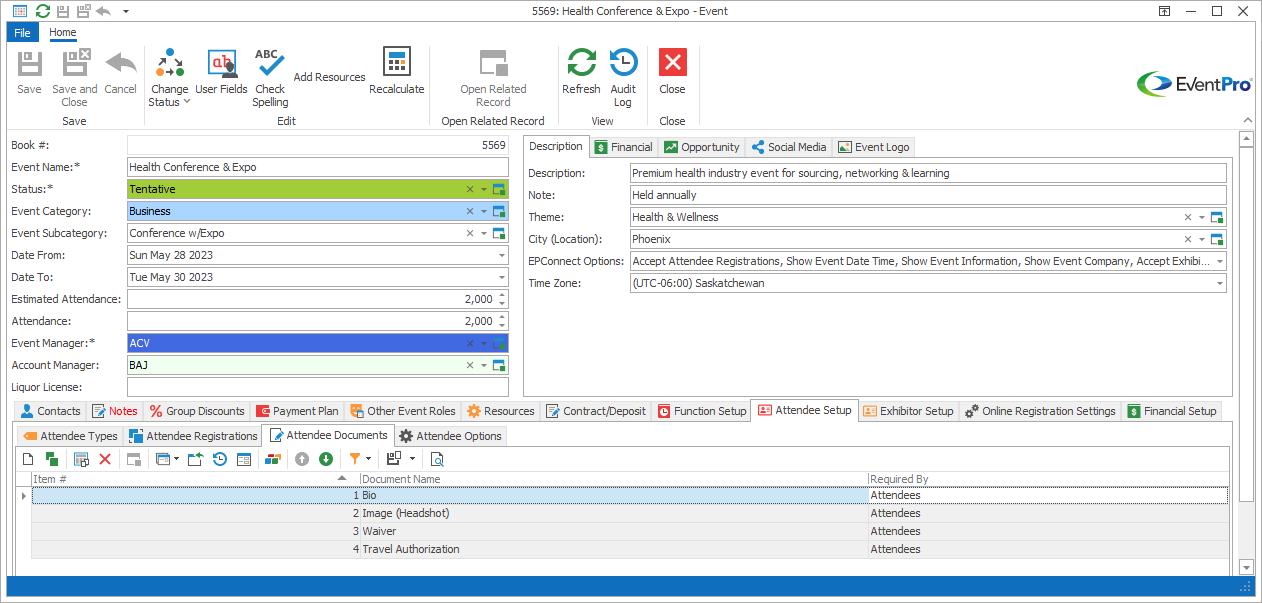Screen dimensions: 1262x603
Task: Open the Function Setup tab
Action: click(x=702, y=411)
